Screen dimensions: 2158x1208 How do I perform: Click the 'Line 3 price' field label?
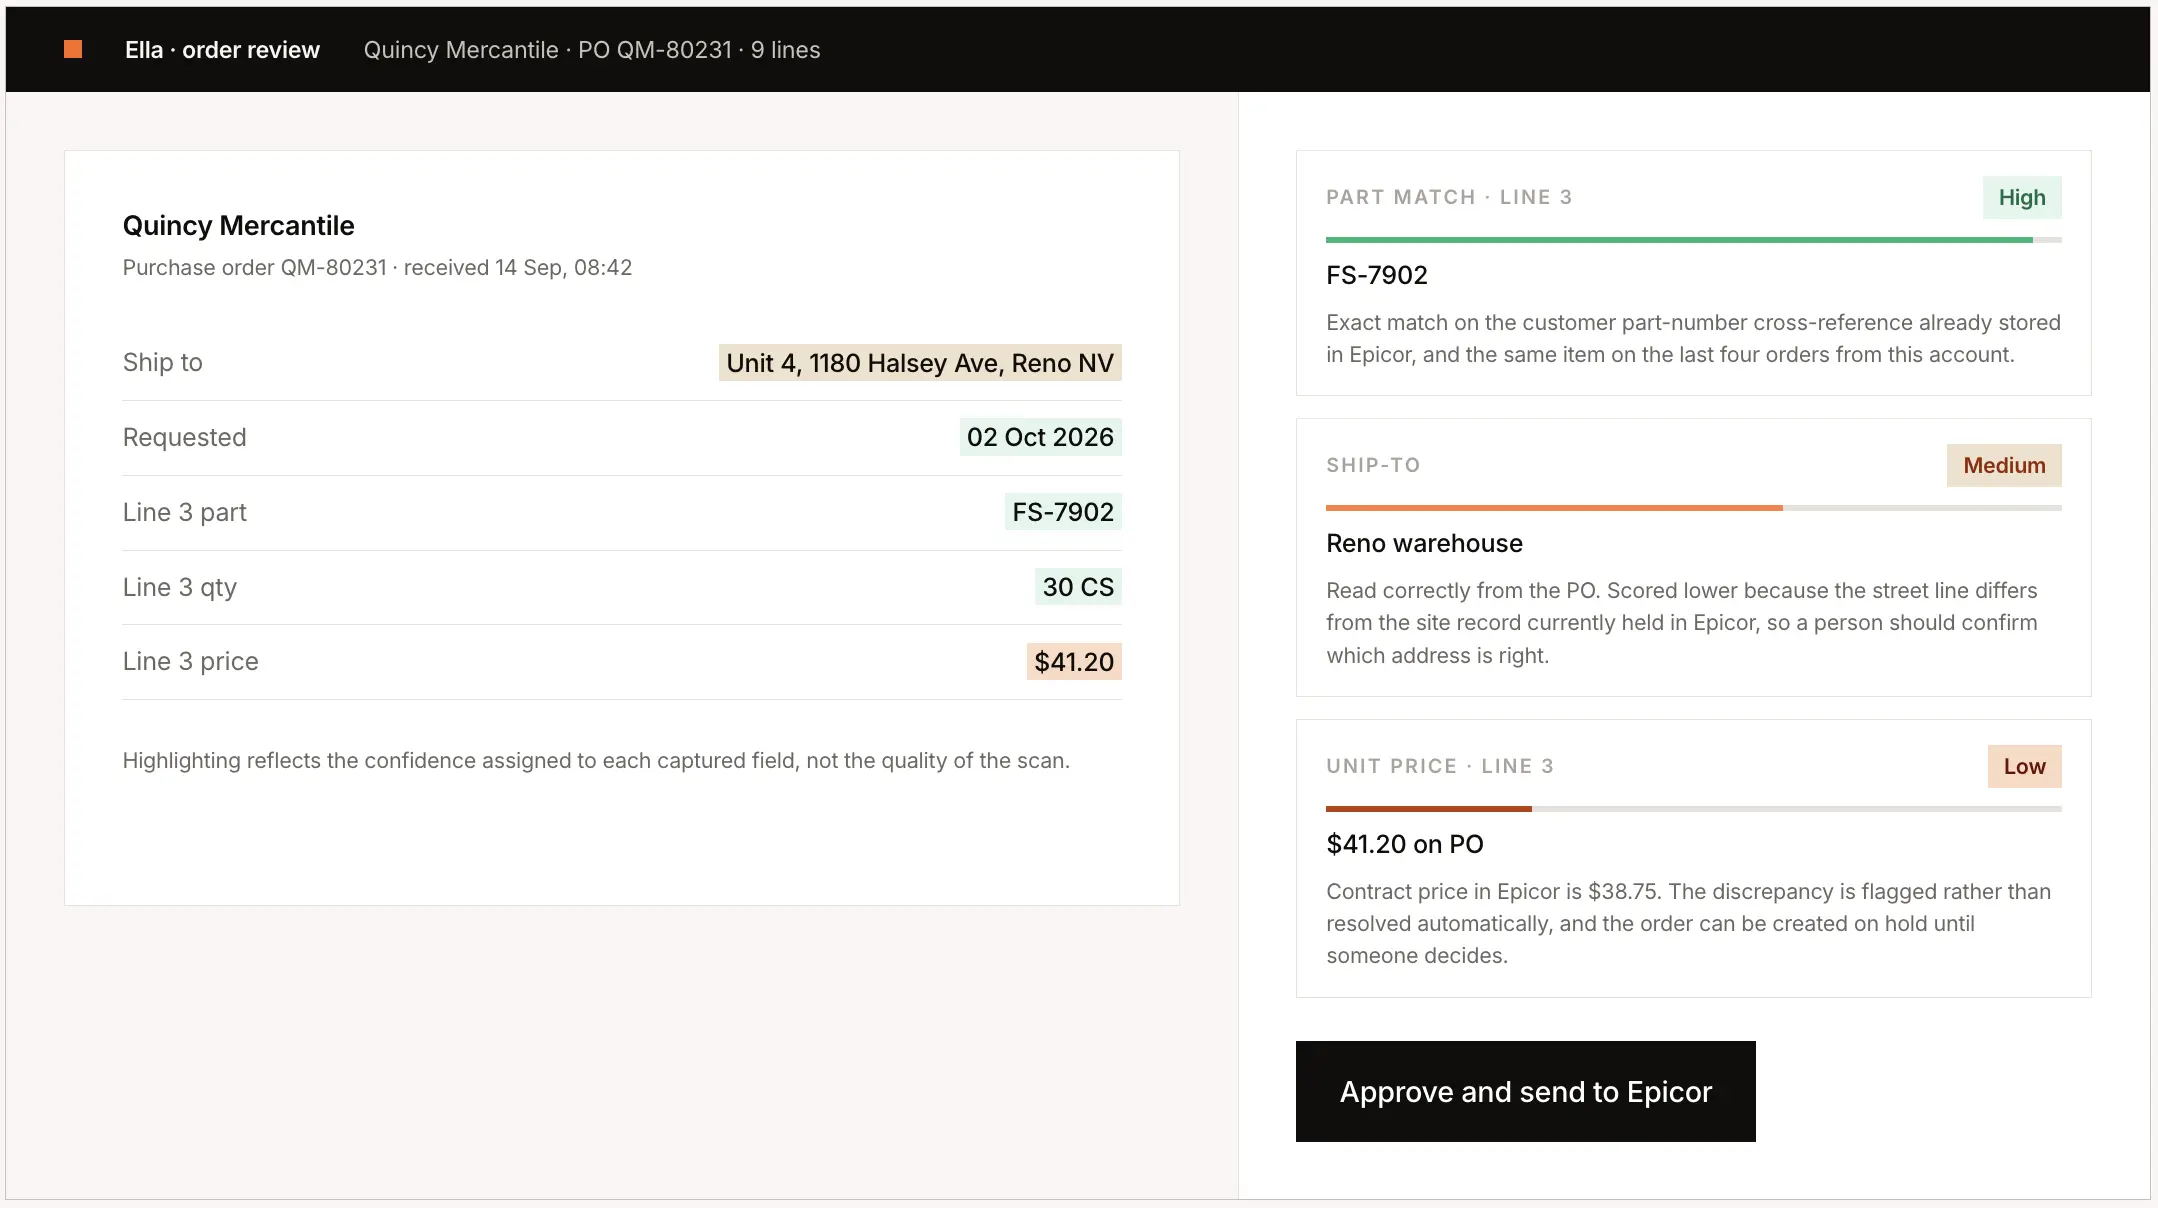[x=190, y=661]
